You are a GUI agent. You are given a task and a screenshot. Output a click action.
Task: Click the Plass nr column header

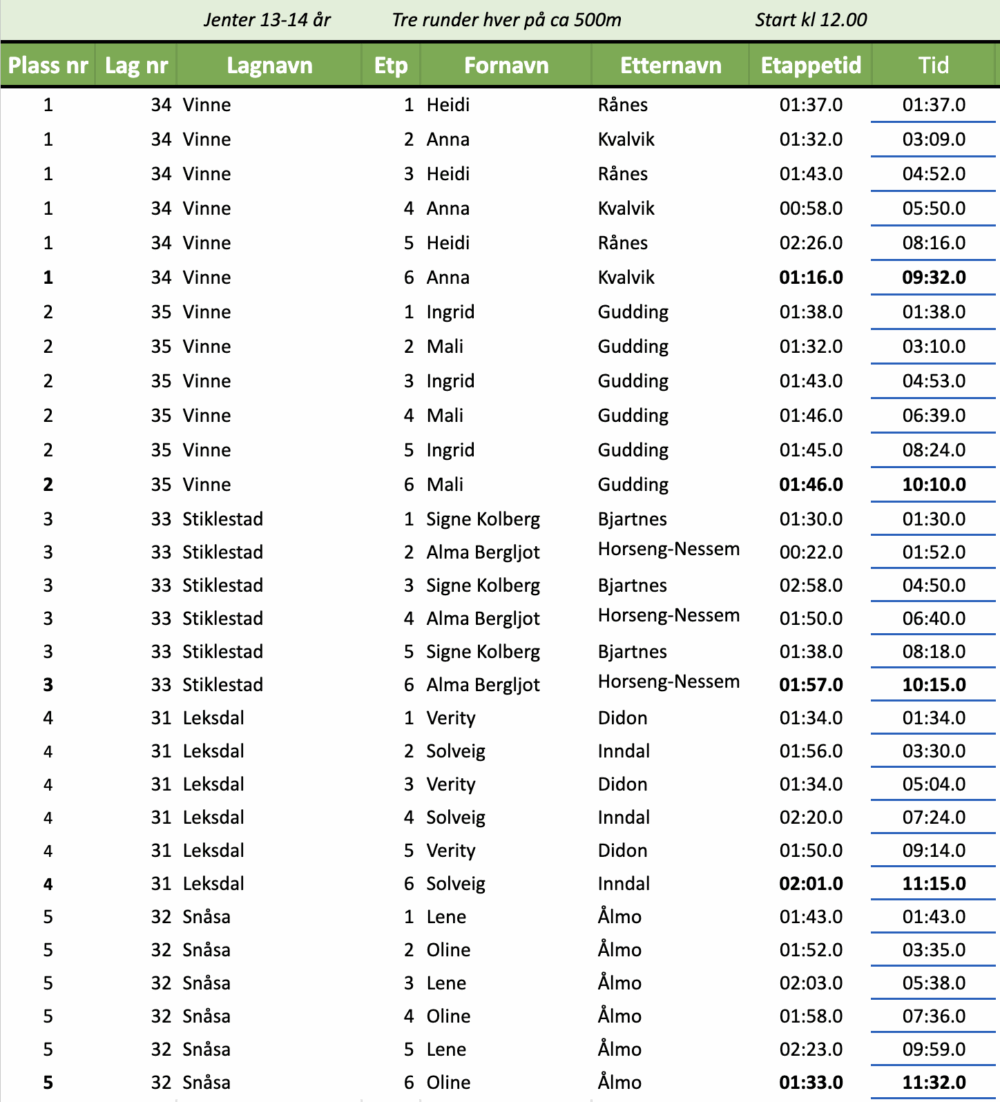48,66
